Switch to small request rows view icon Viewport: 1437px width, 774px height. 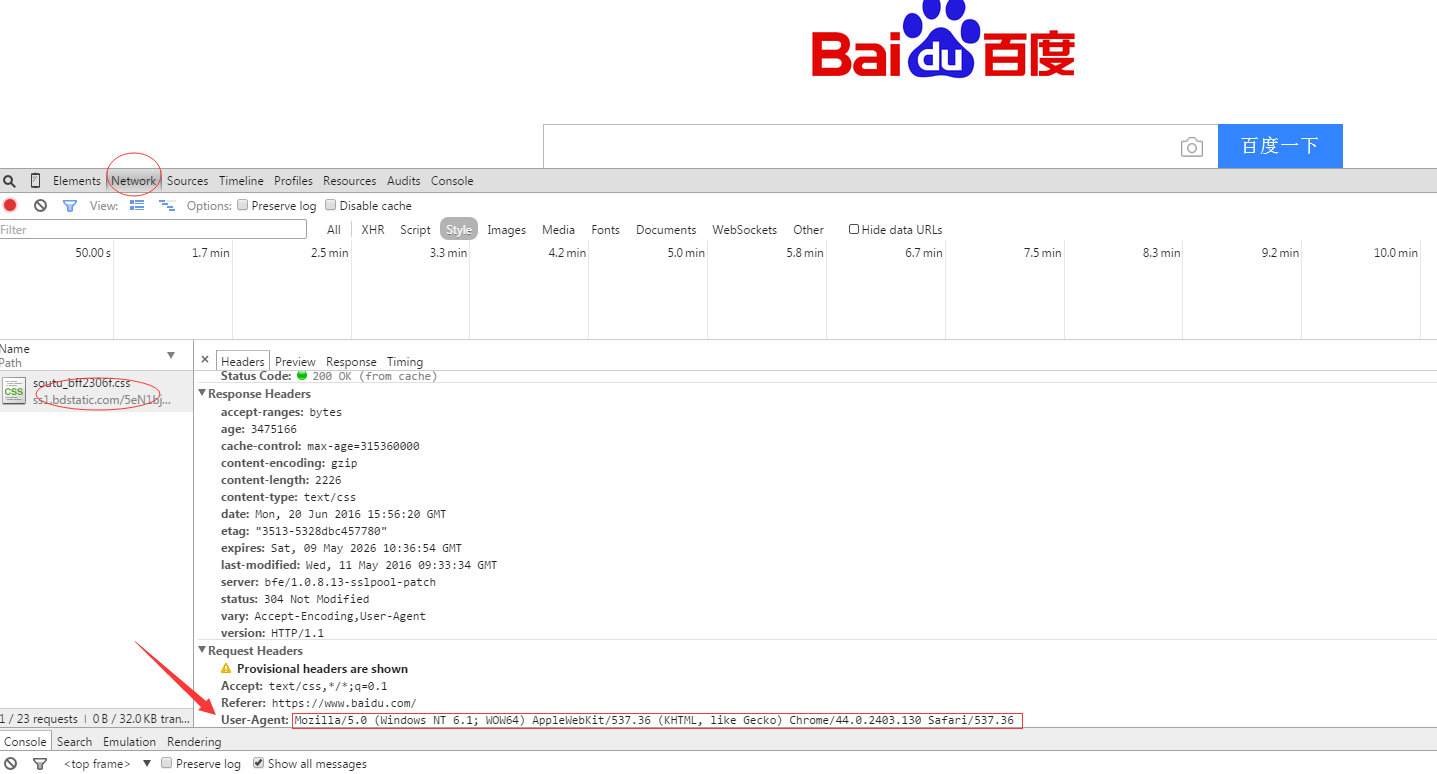167,205
